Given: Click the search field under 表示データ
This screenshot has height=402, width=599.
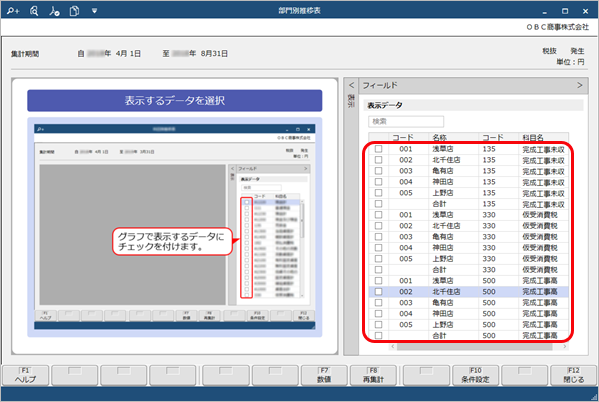Looking at the screenshot, I should click(406, 122).
